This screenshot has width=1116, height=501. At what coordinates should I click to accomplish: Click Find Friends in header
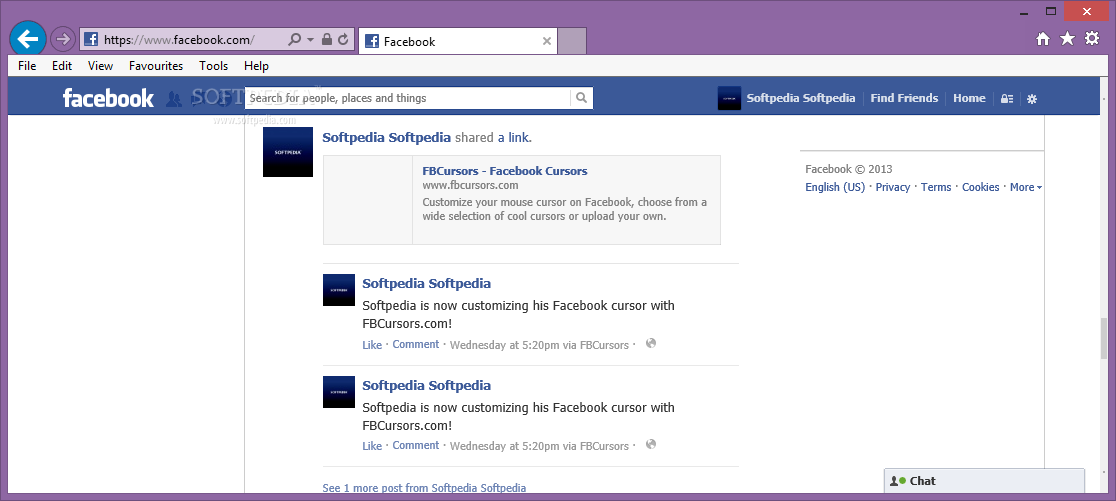click(904, 98)
